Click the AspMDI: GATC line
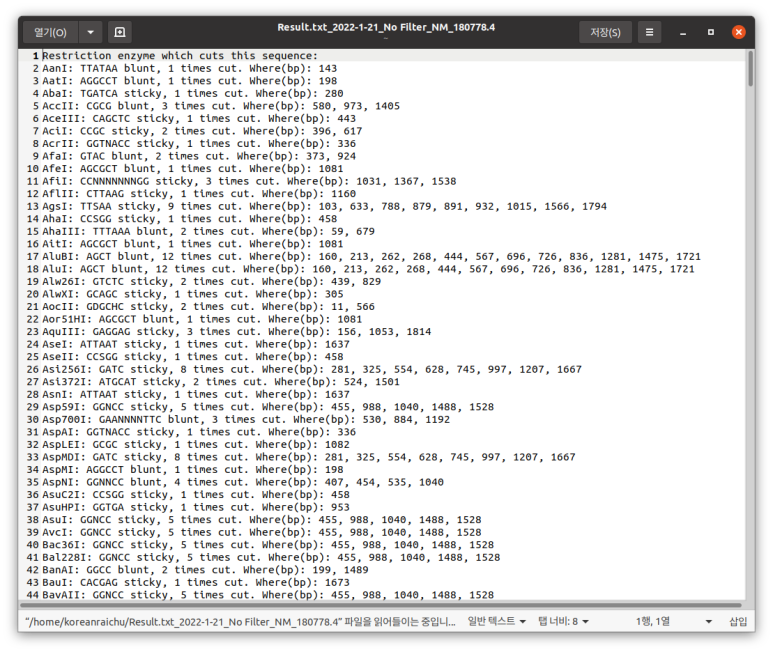 pyautogui.click(x=309, y=457)
